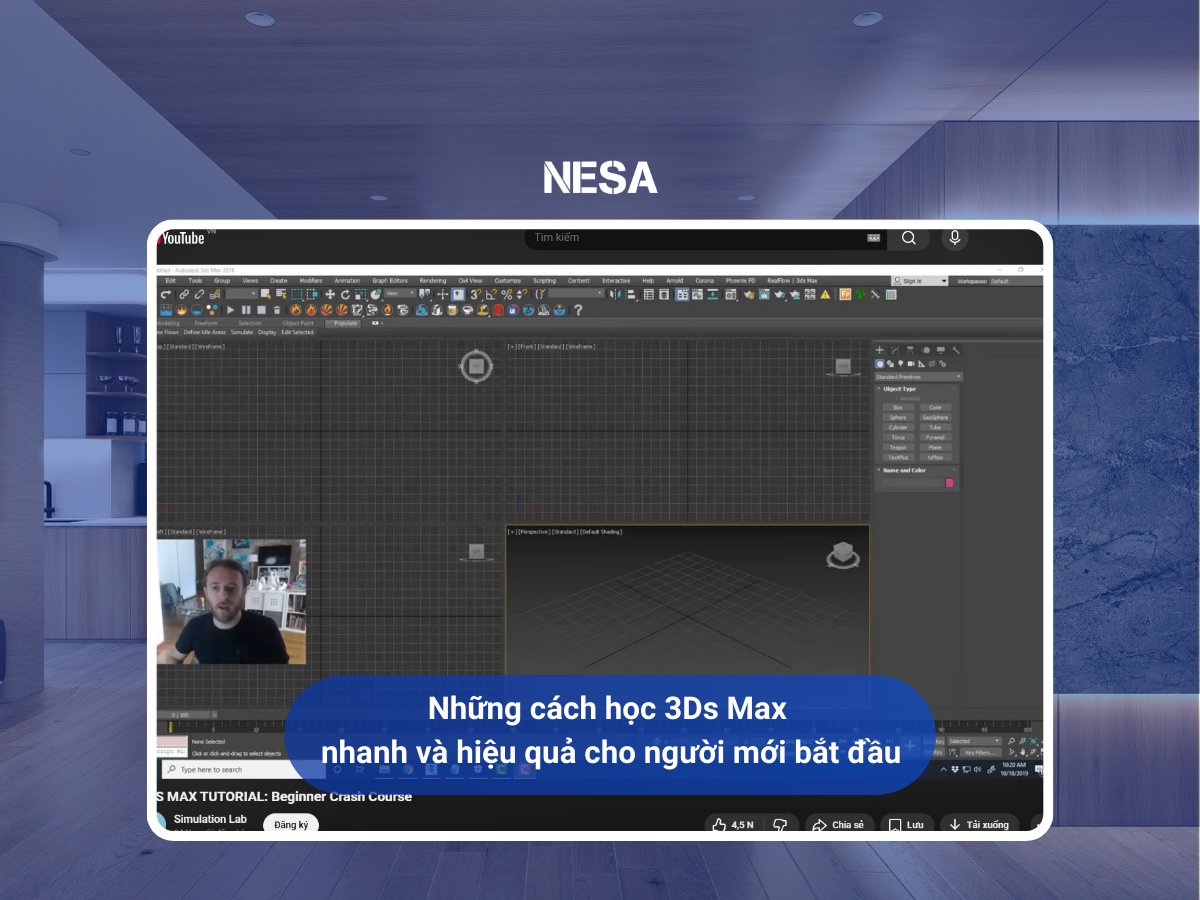Click the thumbs-up like icon
This screenshot has height=900, width=1200.
pos(719,825)
